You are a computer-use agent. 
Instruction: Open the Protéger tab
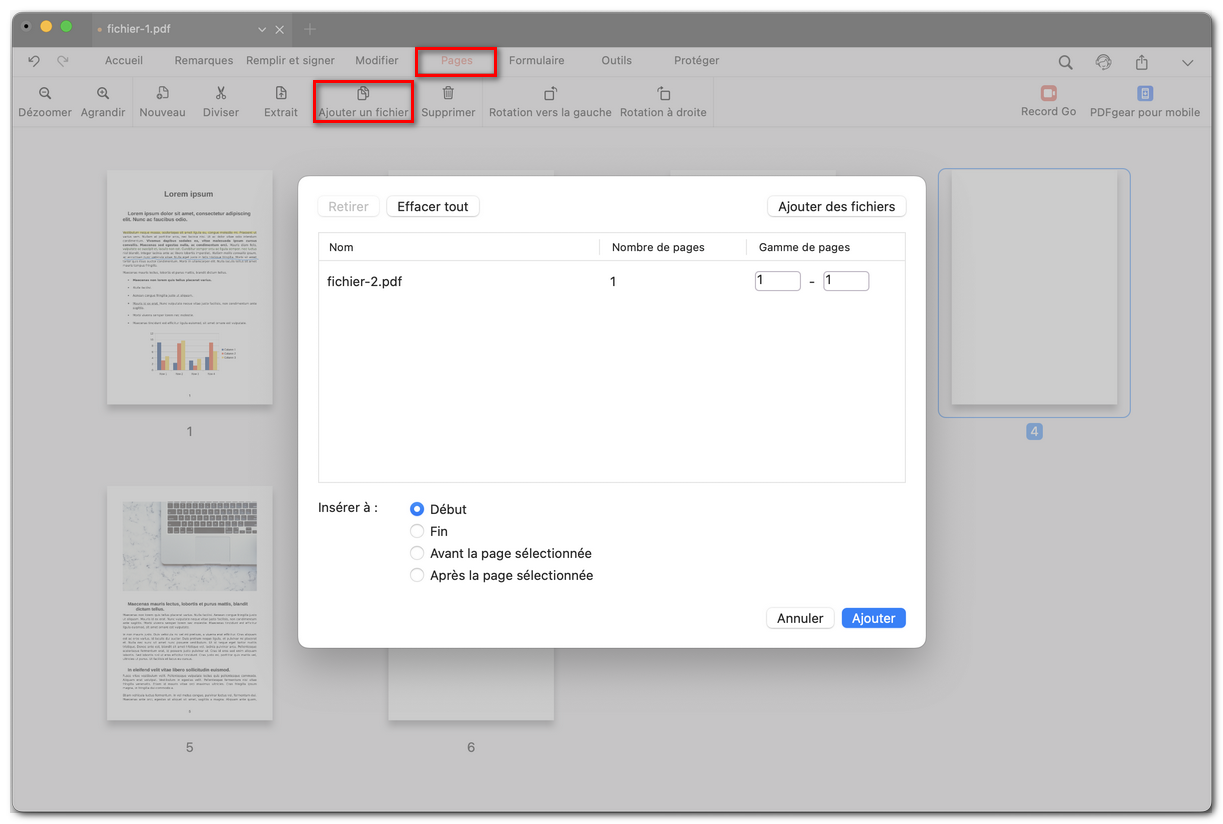tap(695, 60)
